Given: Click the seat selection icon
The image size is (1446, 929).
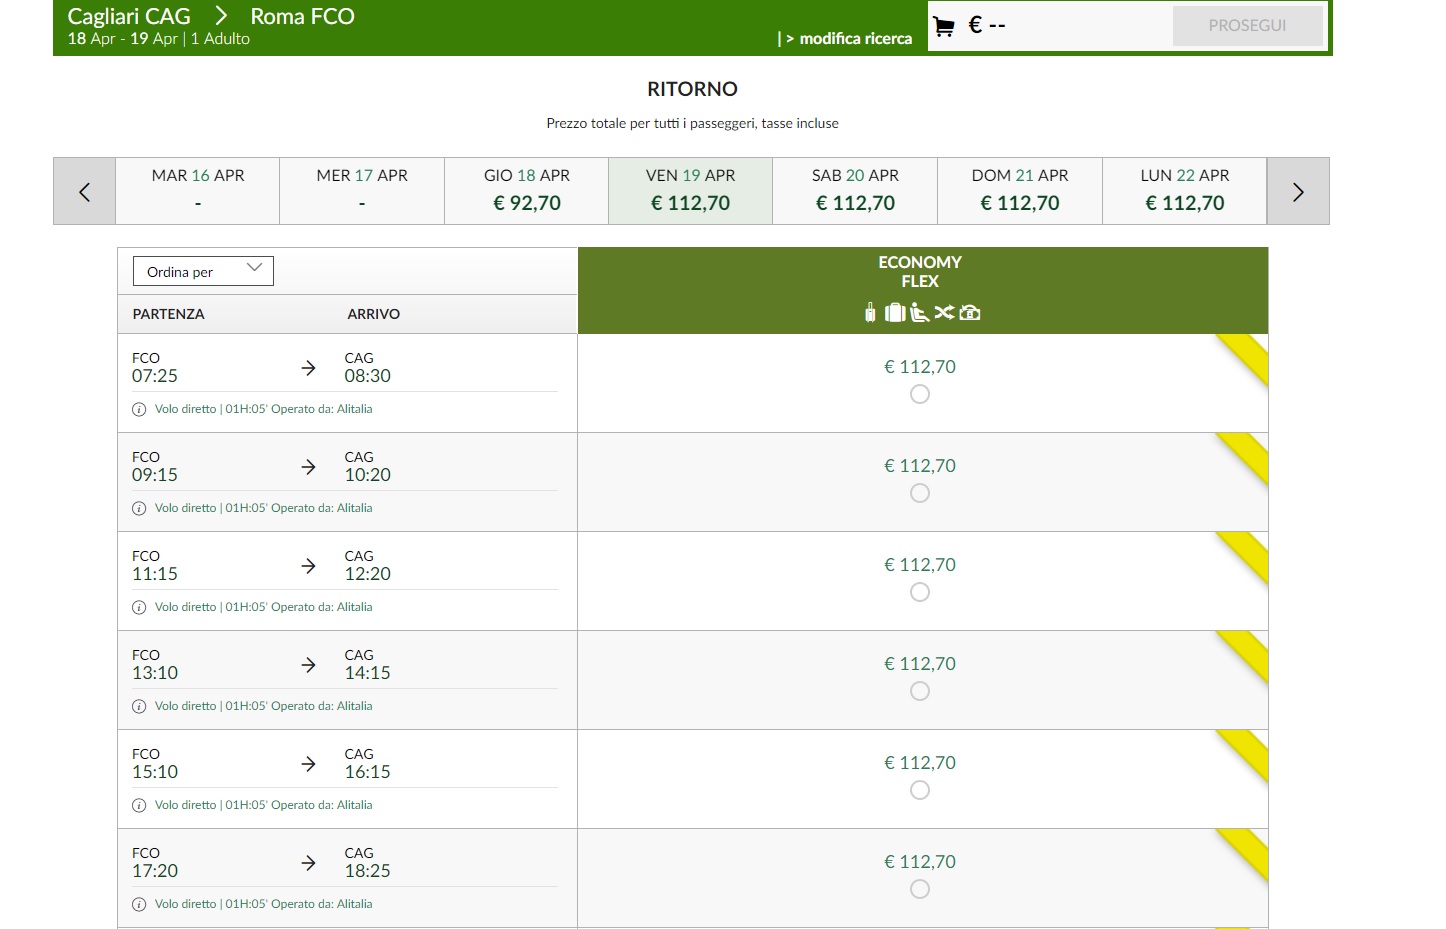Looking at the screenshot, I should [x=919, y=313].
